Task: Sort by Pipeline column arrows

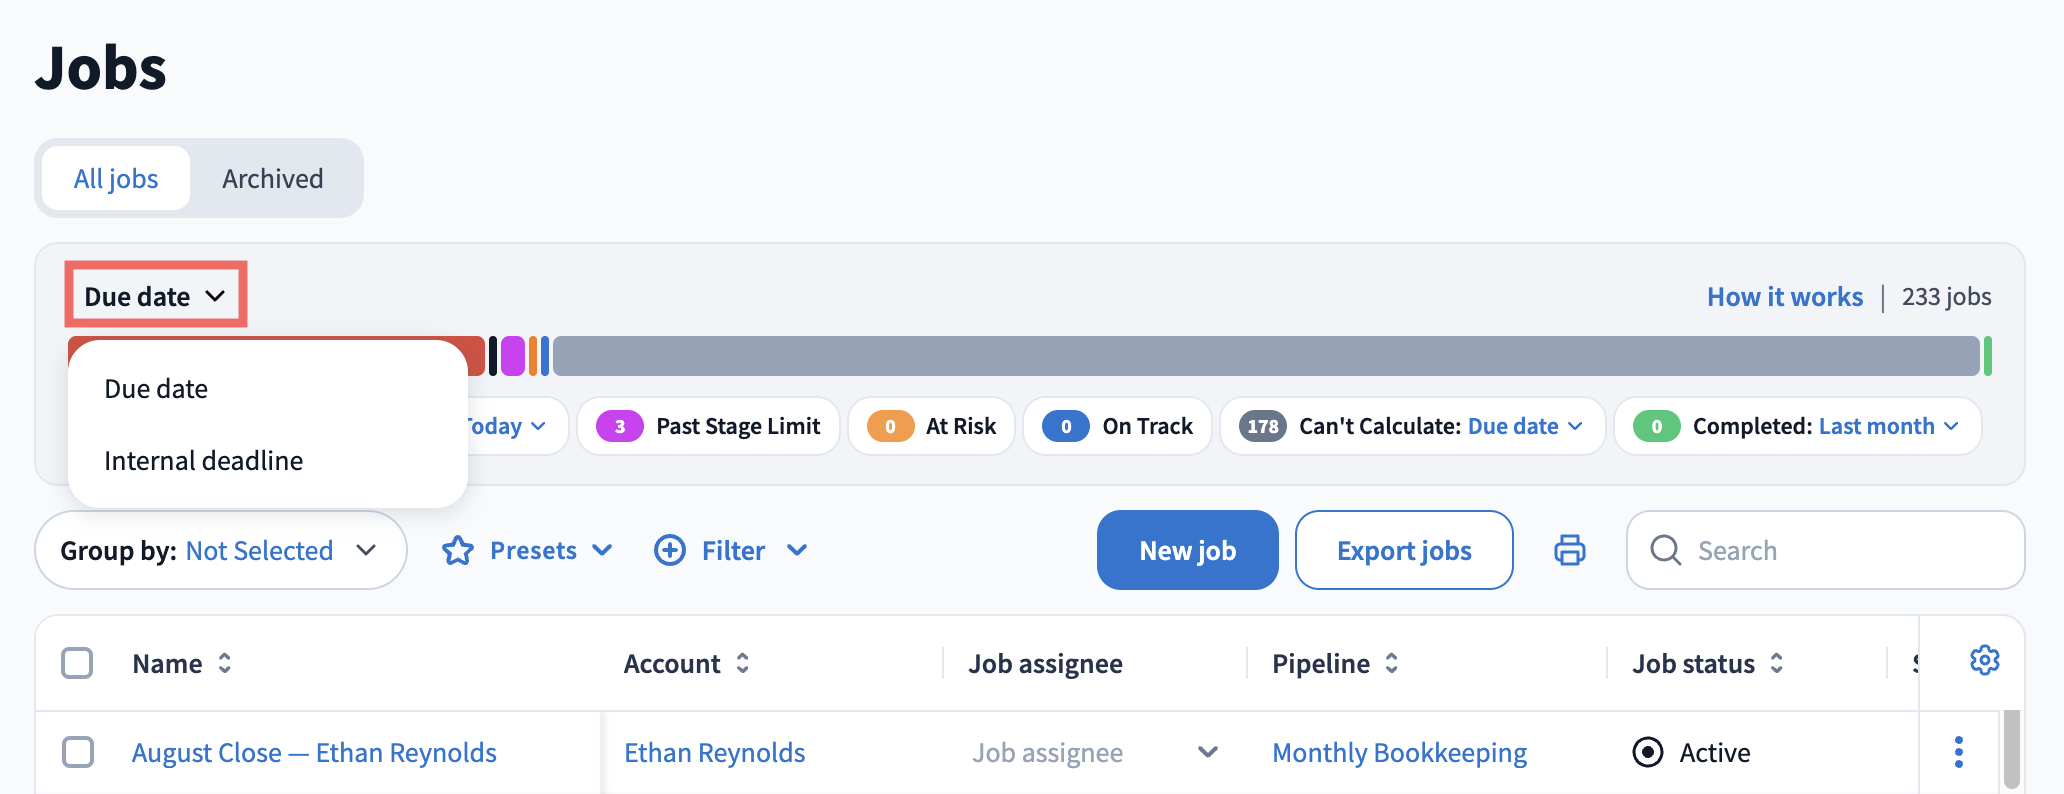Action: click(1391, 663)
